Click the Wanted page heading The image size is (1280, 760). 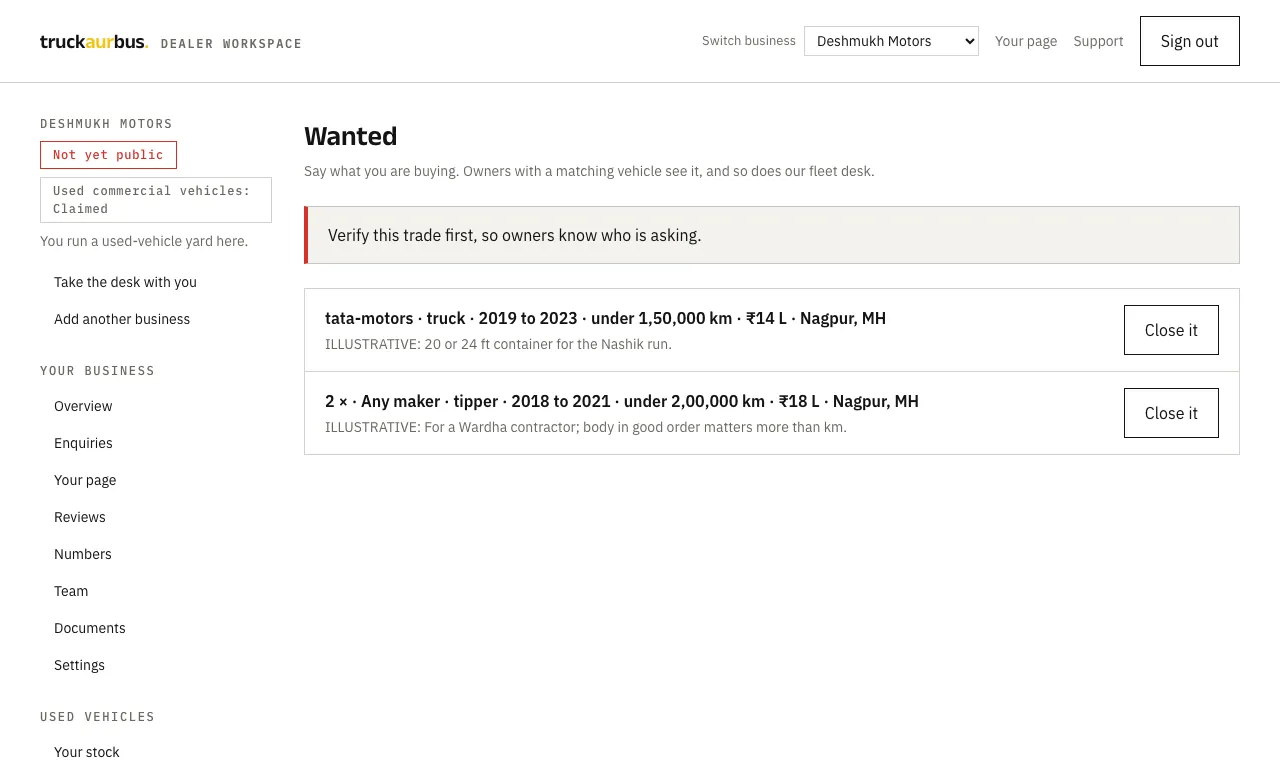(351, 136)
